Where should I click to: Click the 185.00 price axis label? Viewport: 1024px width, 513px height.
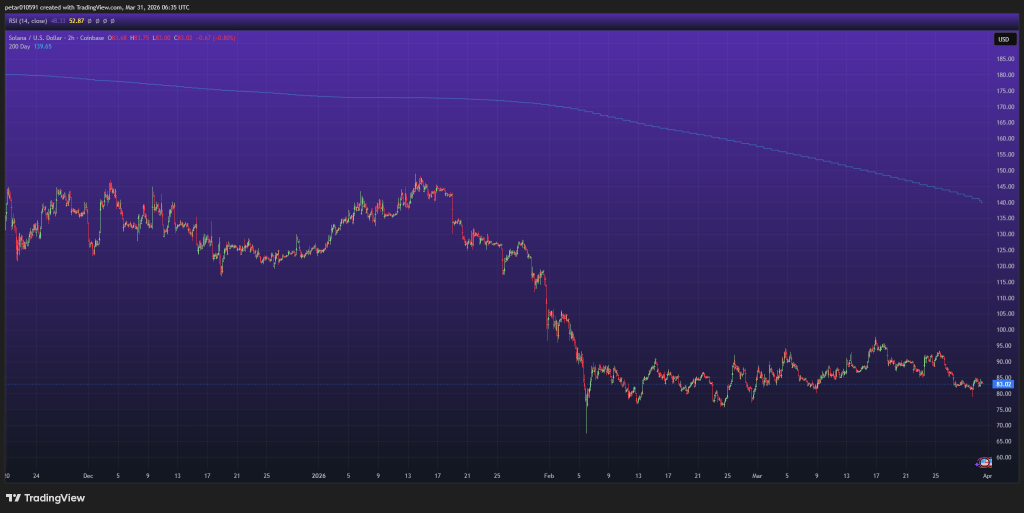(x=1005, y=59)
